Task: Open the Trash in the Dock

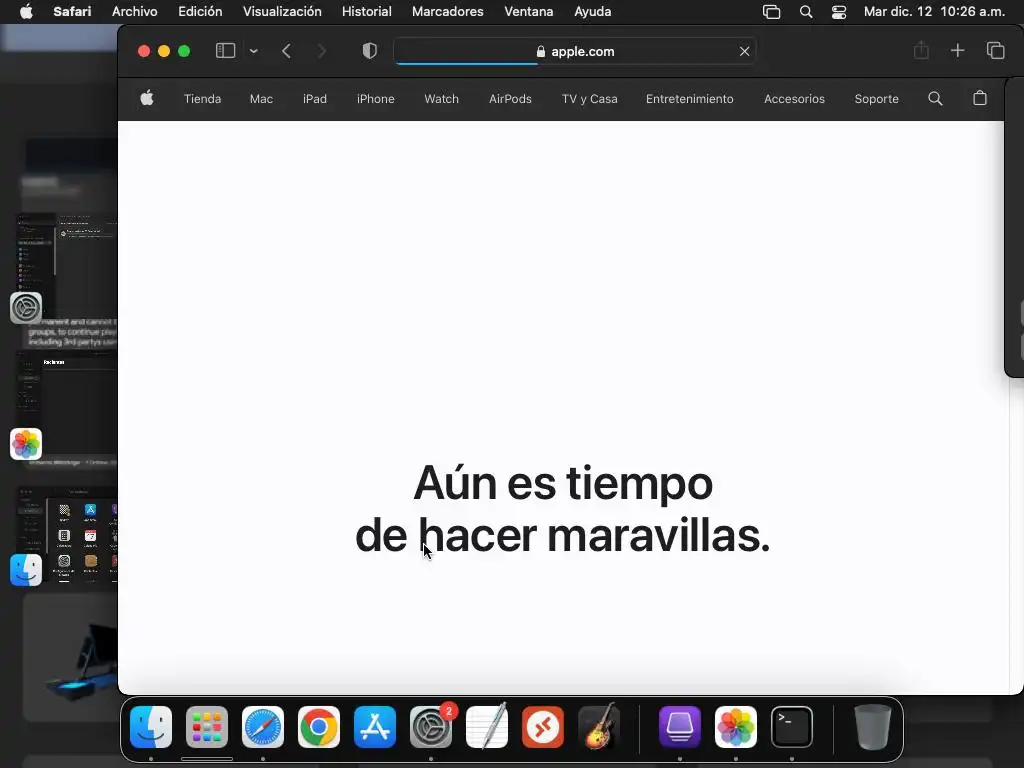Action: click(x=872, y=727)
